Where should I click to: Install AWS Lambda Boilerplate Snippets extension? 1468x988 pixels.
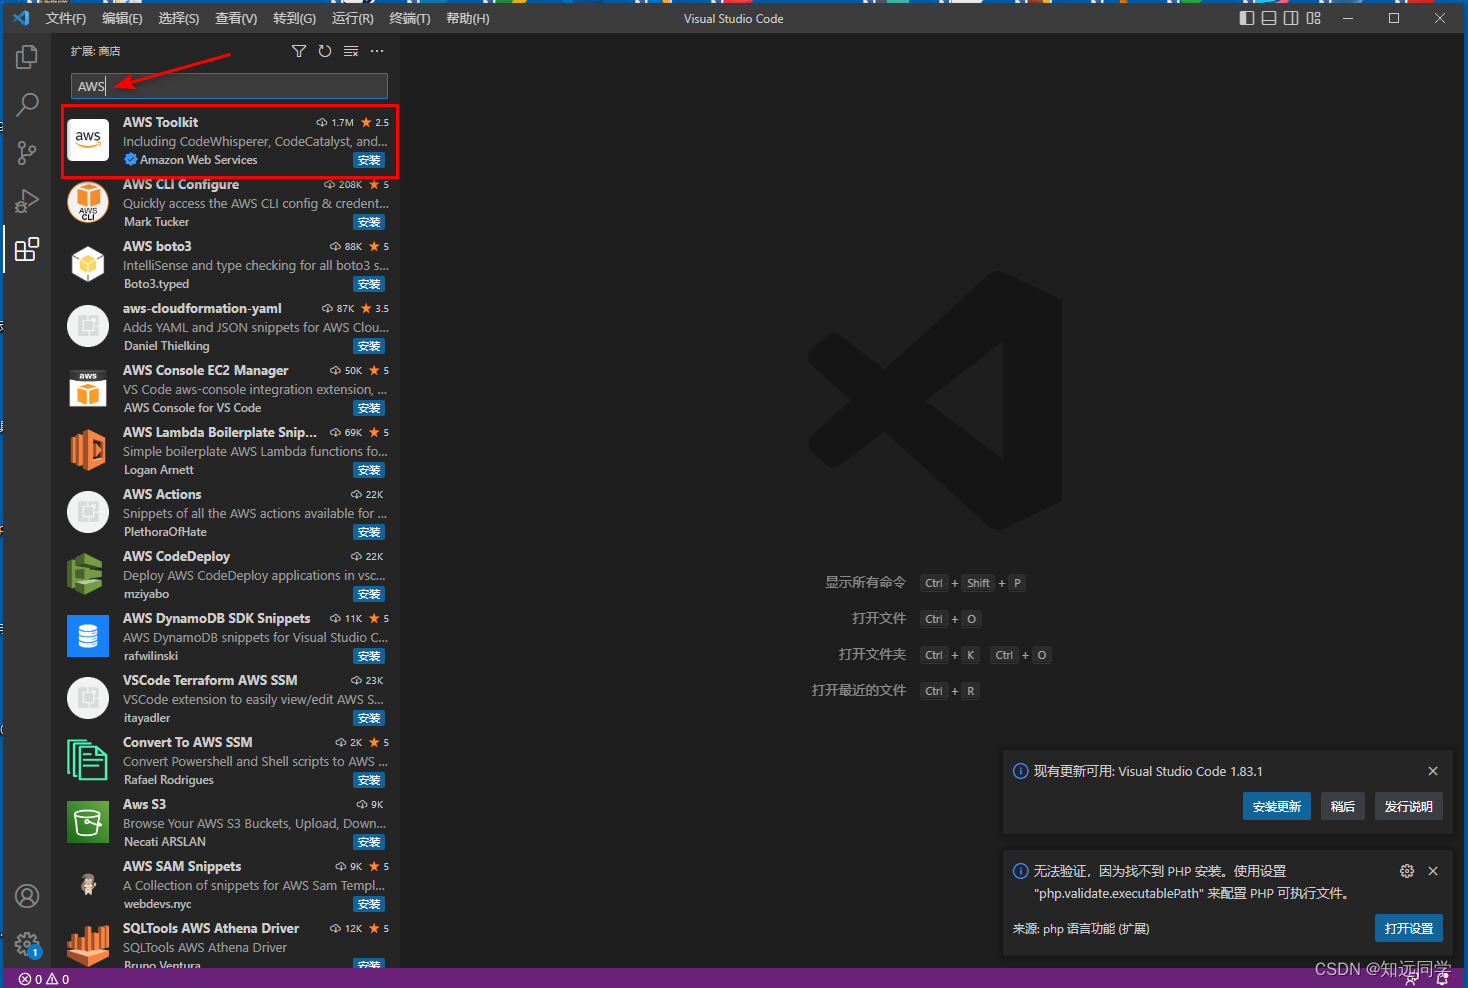click(x=369, y=470)
